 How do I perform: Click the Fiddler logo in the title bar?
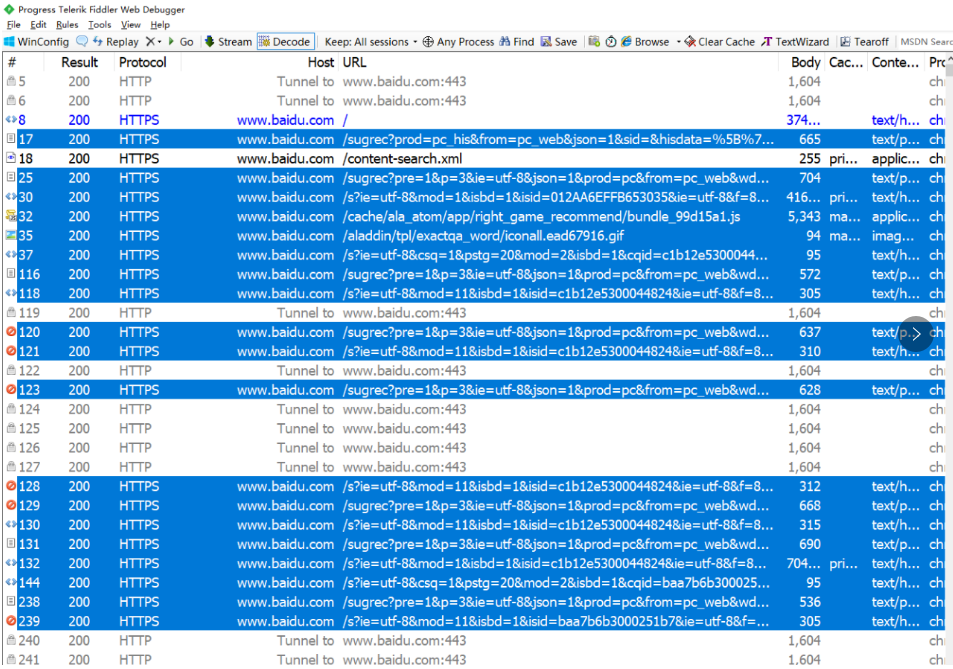(9, 9)
